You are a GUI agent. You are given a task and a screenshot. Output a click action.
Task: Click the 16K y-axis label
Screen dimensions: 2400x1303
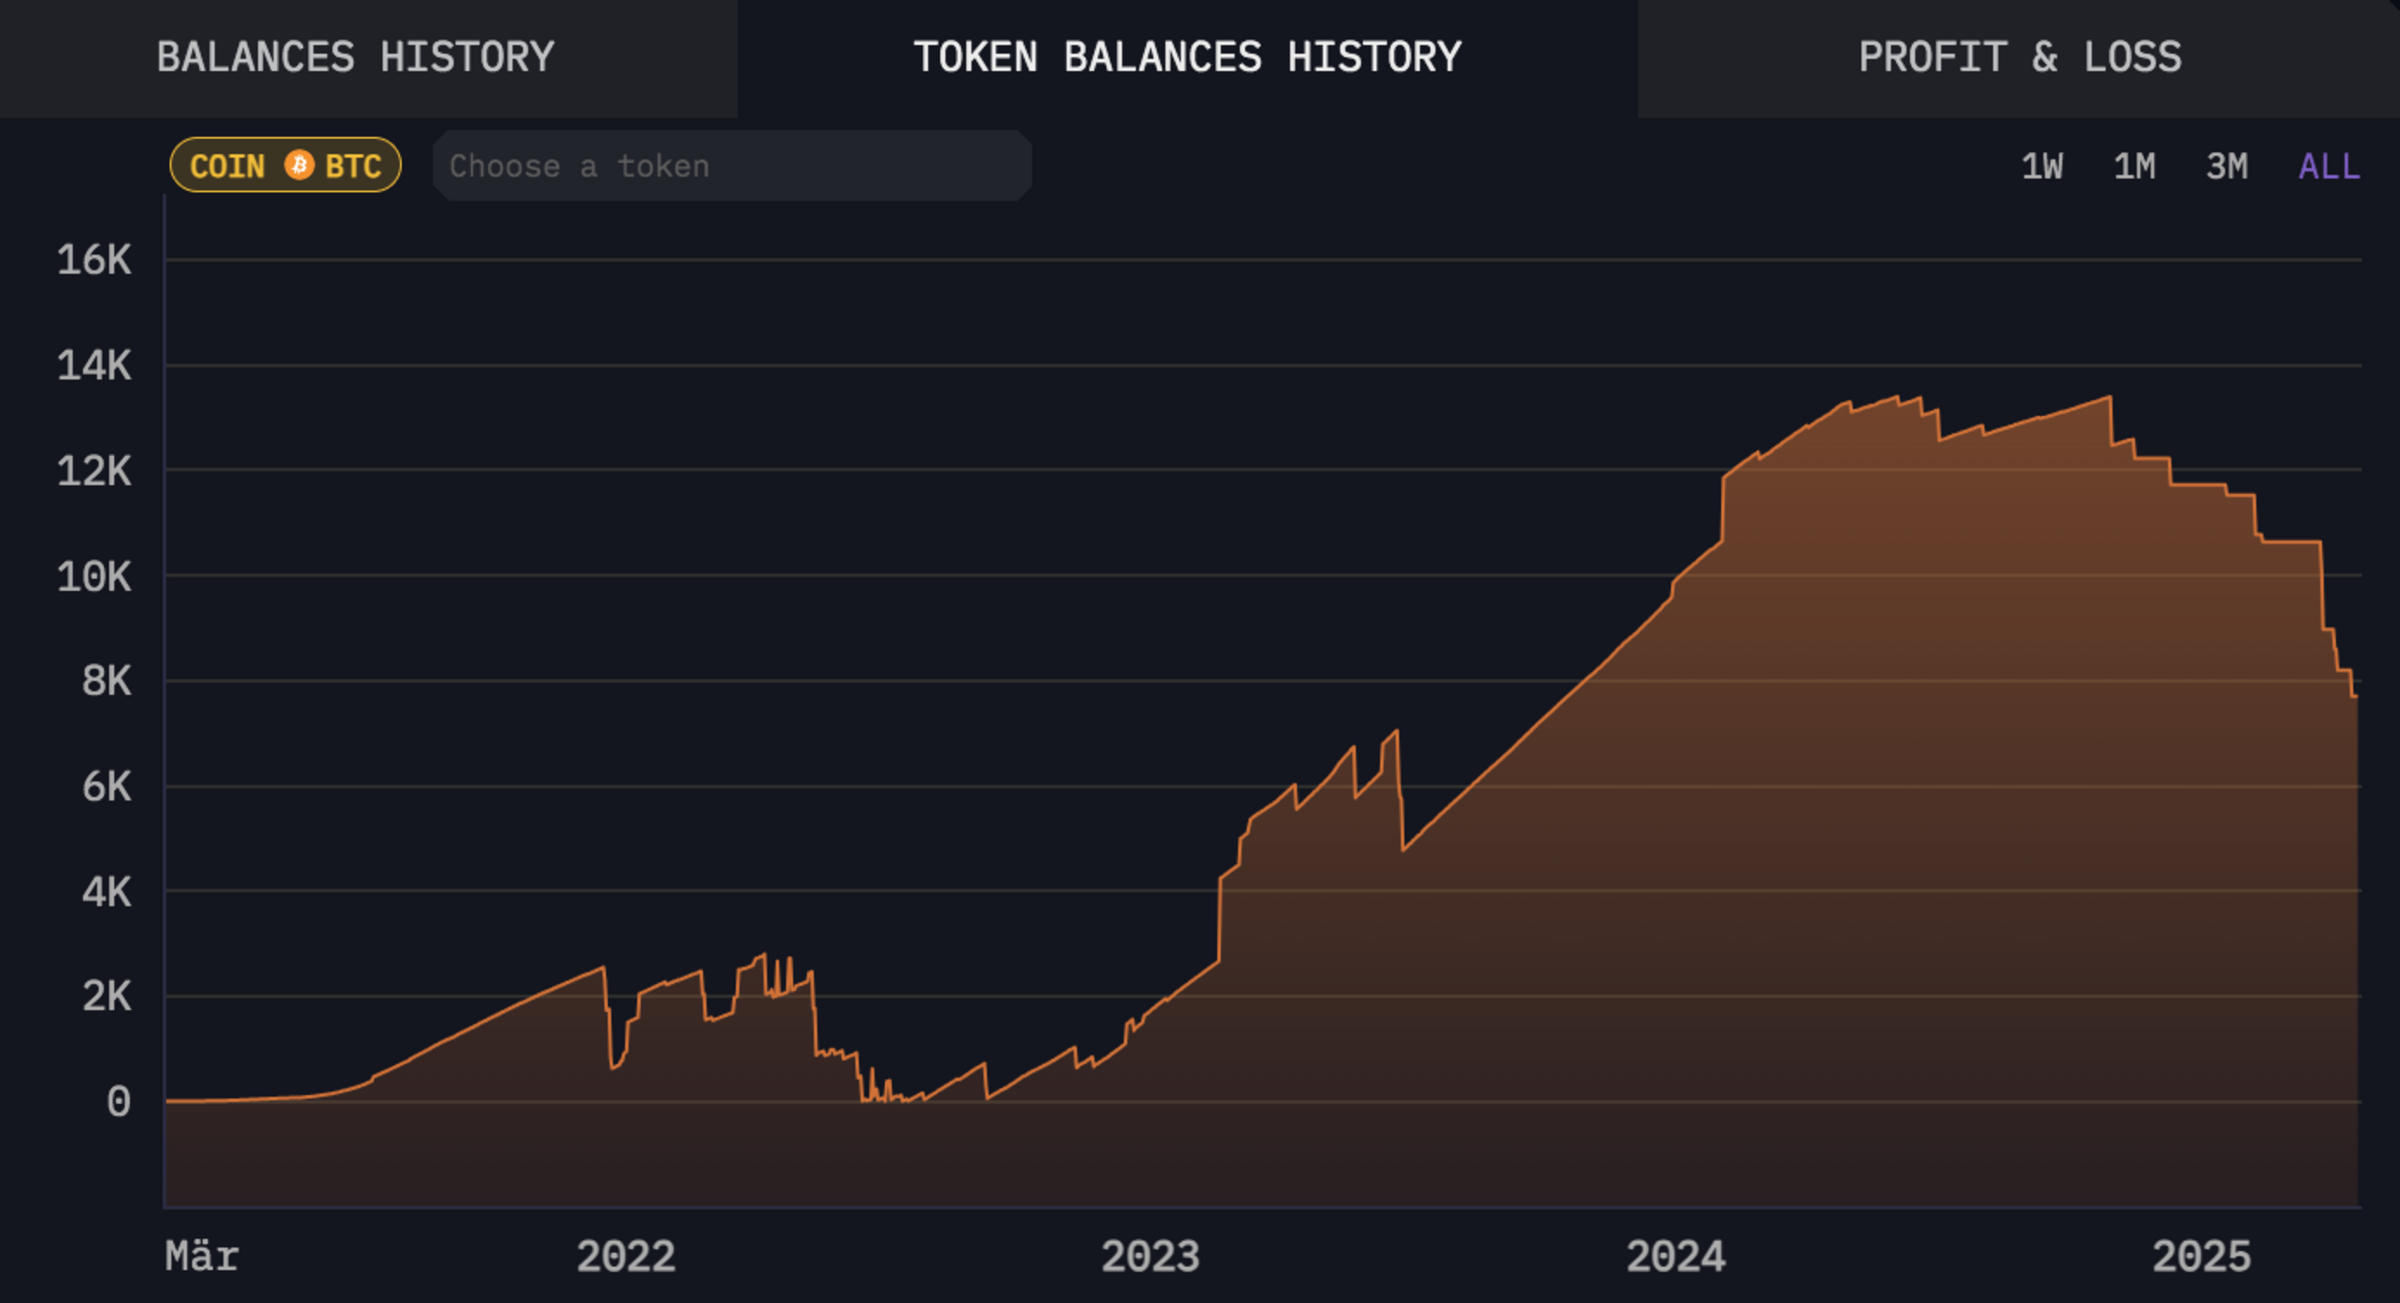point(94,260)
